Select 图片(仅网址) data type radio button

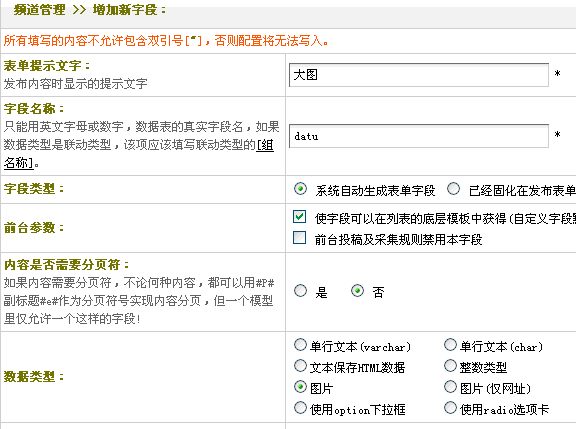[x=450, y=386]
